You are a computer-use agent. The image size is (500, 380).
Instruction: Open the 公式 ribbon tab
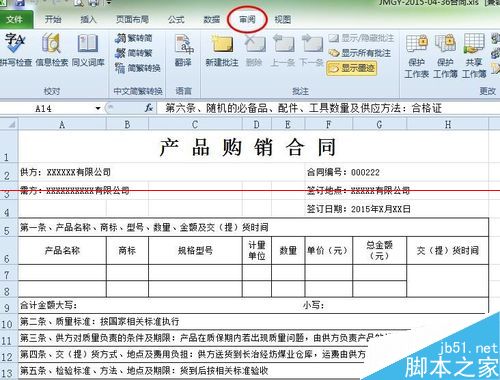(176, 20)
